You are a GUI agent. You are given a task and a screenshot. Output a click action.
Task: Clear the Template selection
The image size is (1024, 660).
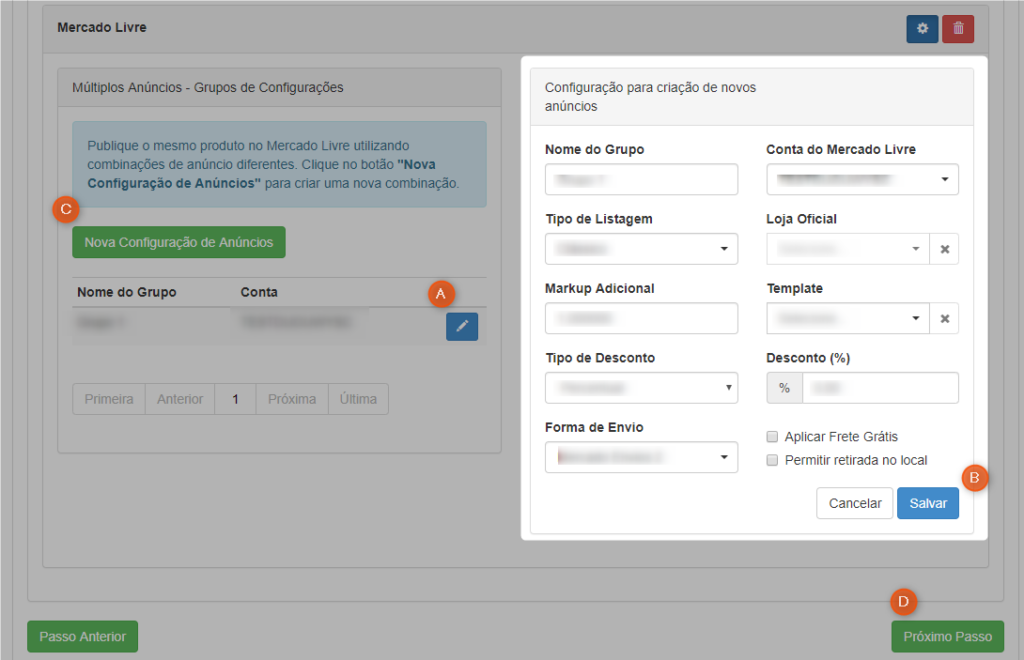tap(944, 319)
